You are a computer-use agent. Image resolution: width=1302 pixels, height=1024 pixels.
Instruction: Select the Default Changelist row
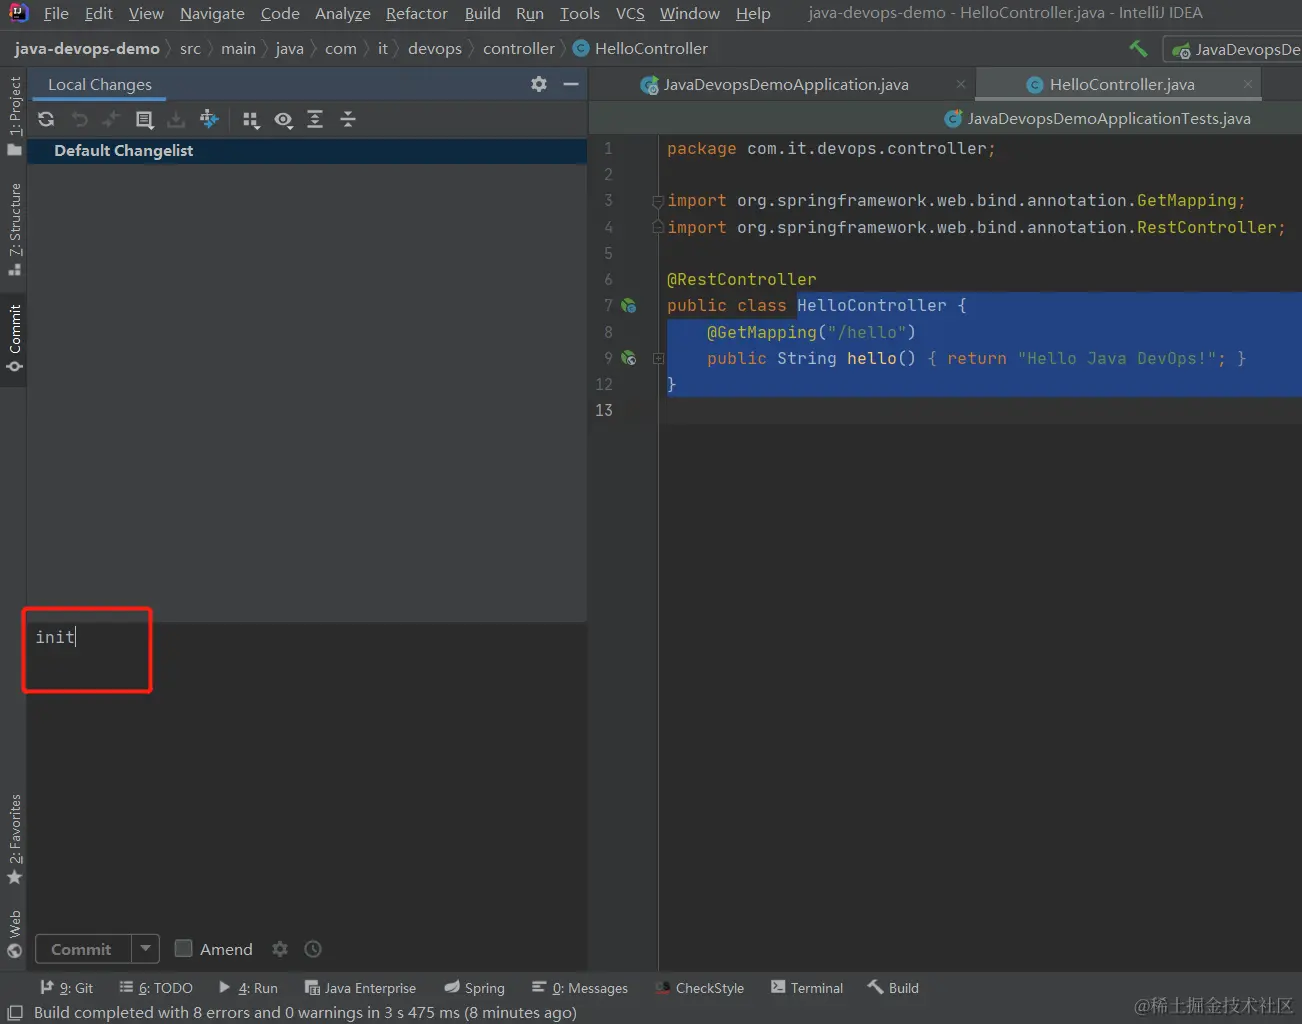pyautogui.click(x=307, y=150)
